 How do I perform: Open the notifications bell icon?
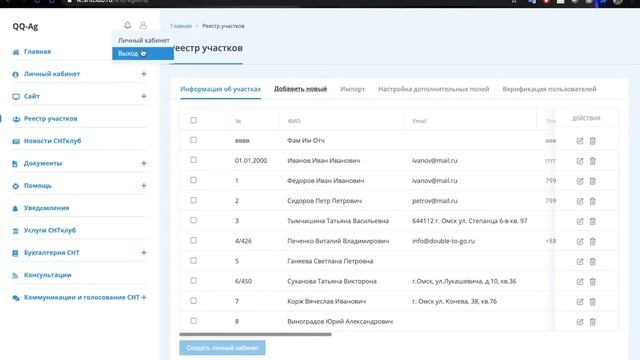[128, 25]
